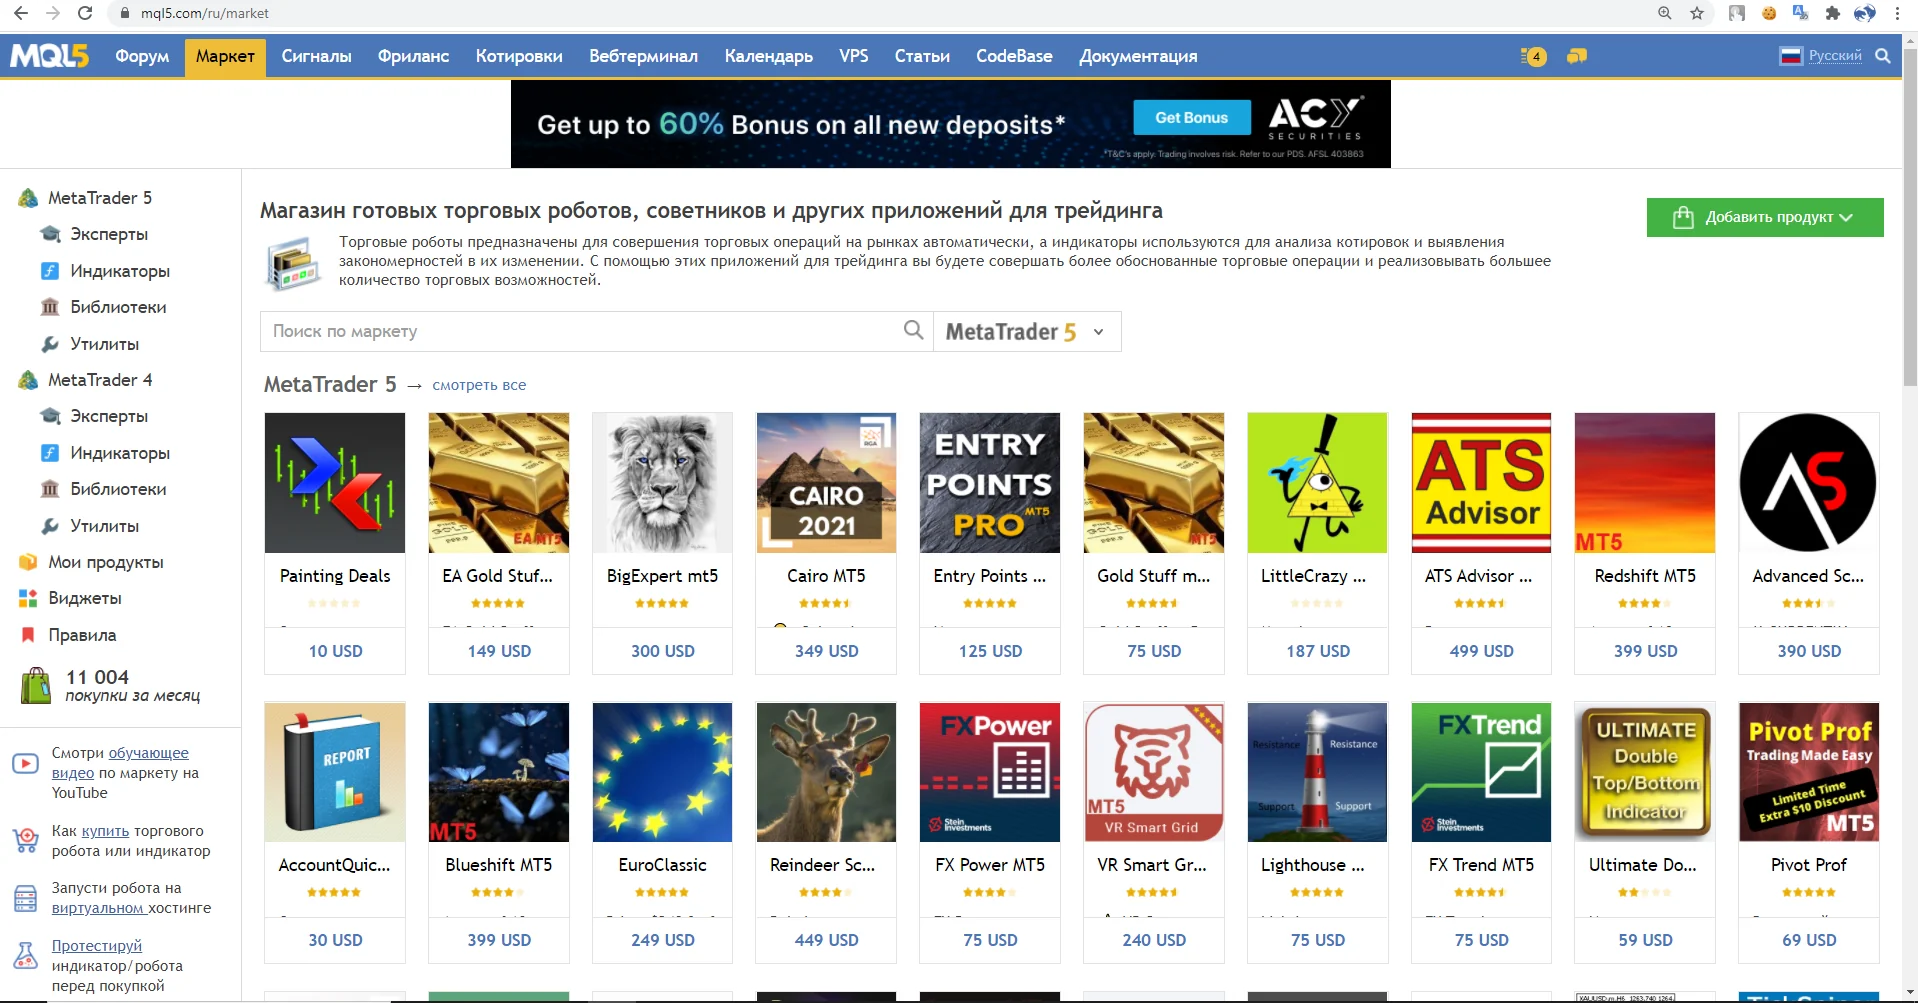Click the Get Bonus banner button
The image size is (1918, 1003).
tap(1191, 117)
